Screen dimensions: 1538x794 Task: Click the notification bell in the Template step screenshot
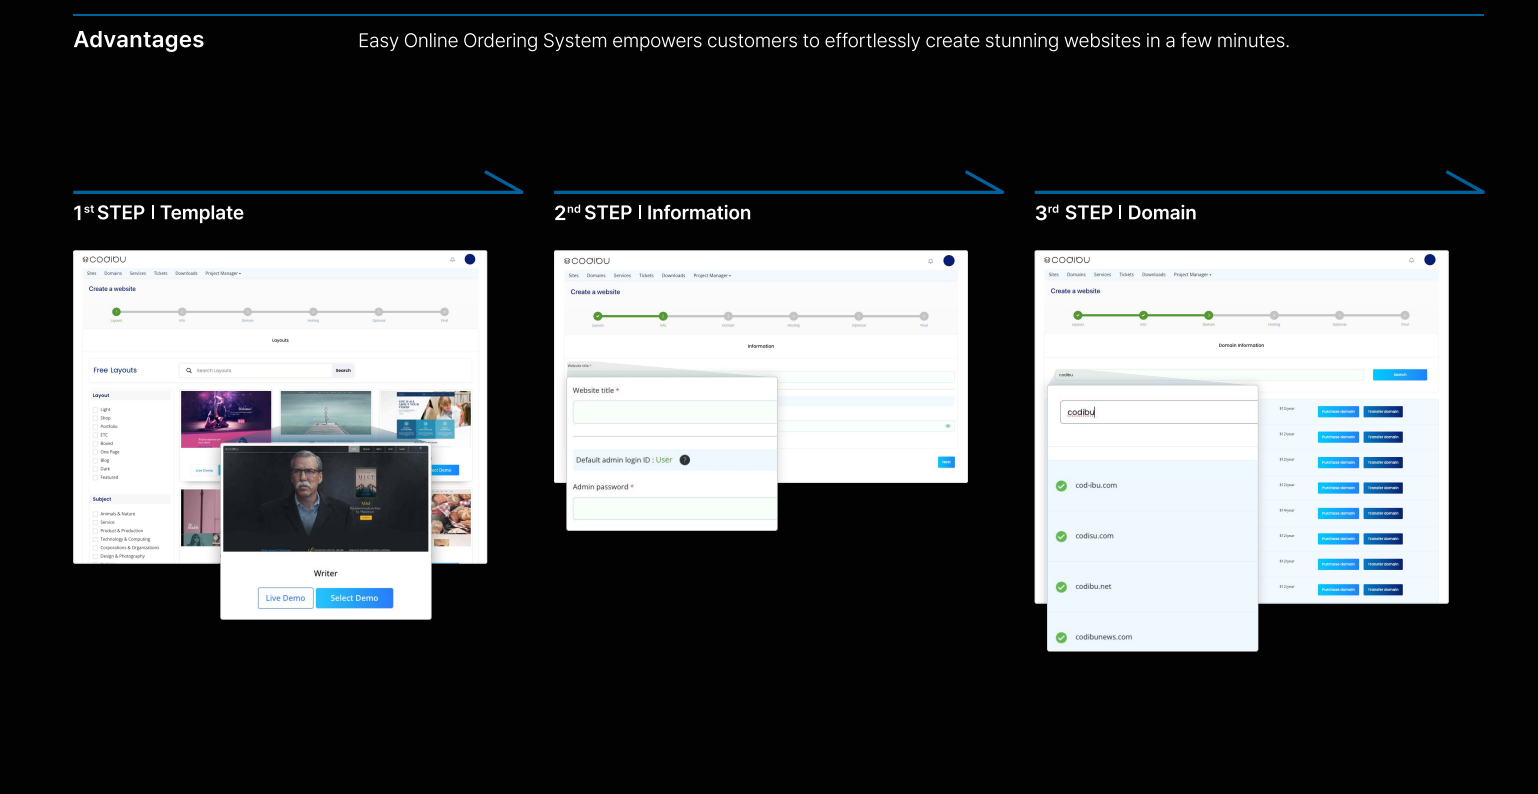(452, 260)
